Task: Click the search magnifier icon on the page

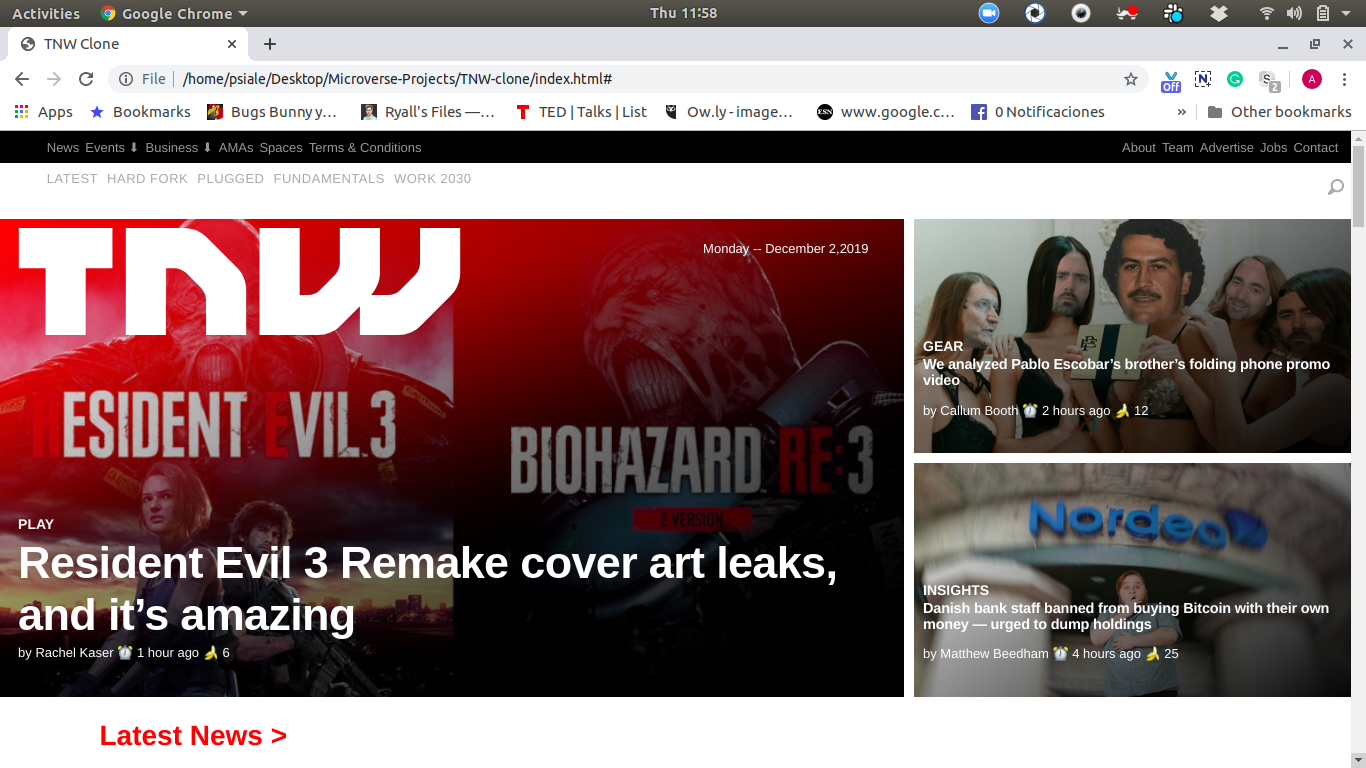Action: (x=1335, y=187)
